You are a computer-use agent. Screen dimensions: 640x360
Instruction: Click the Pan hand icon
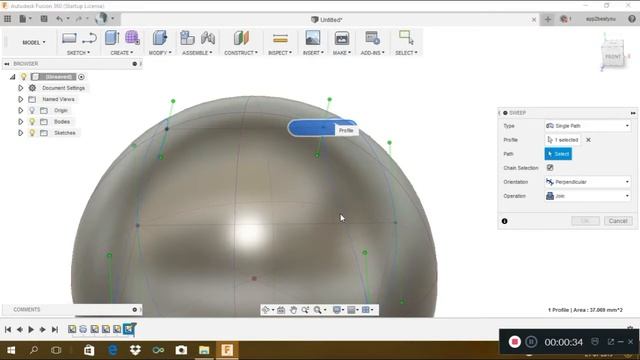click(293, 310)
